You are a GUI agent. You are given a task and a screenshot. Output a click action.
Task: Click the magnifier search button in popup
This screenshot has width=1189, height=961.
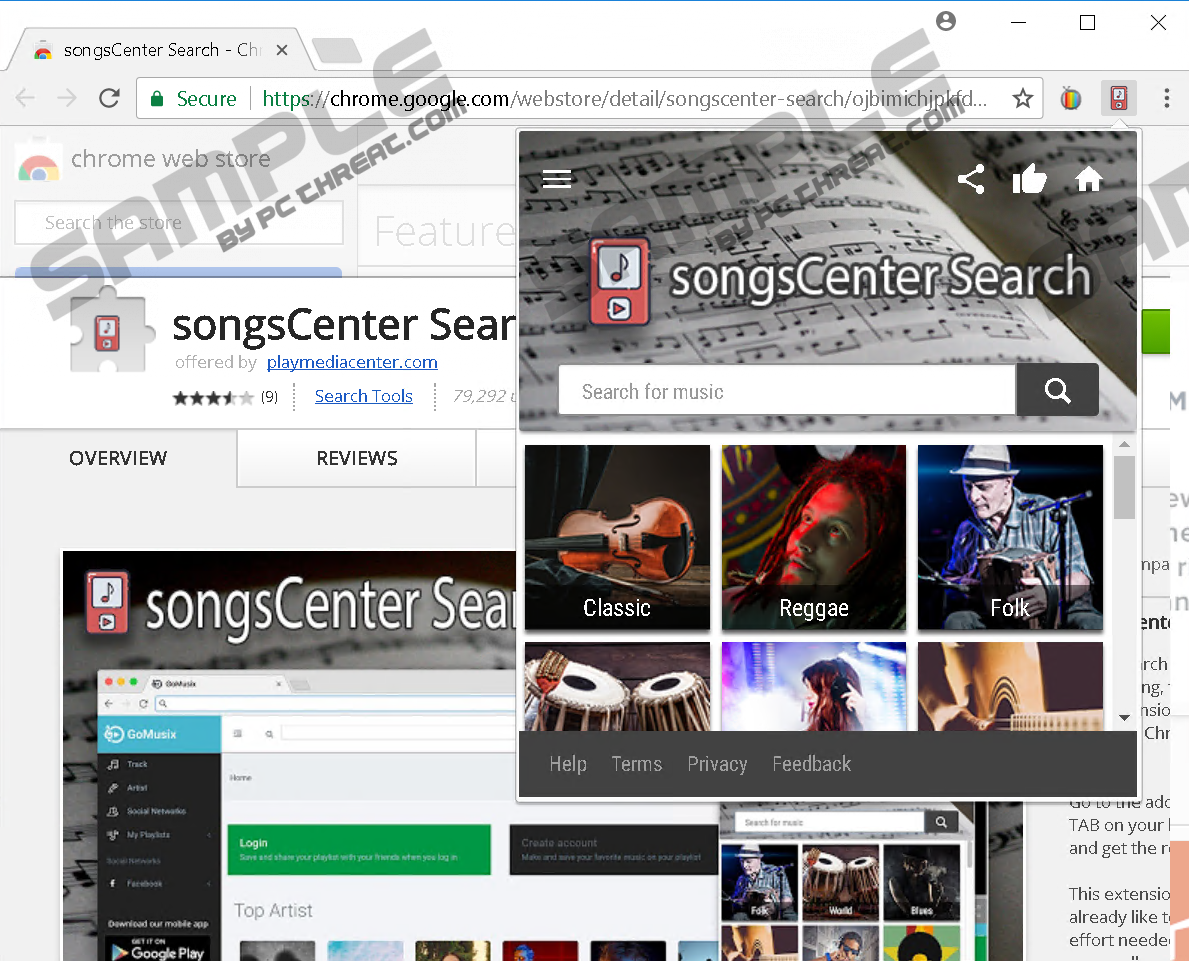click(x=1057, y=390)
